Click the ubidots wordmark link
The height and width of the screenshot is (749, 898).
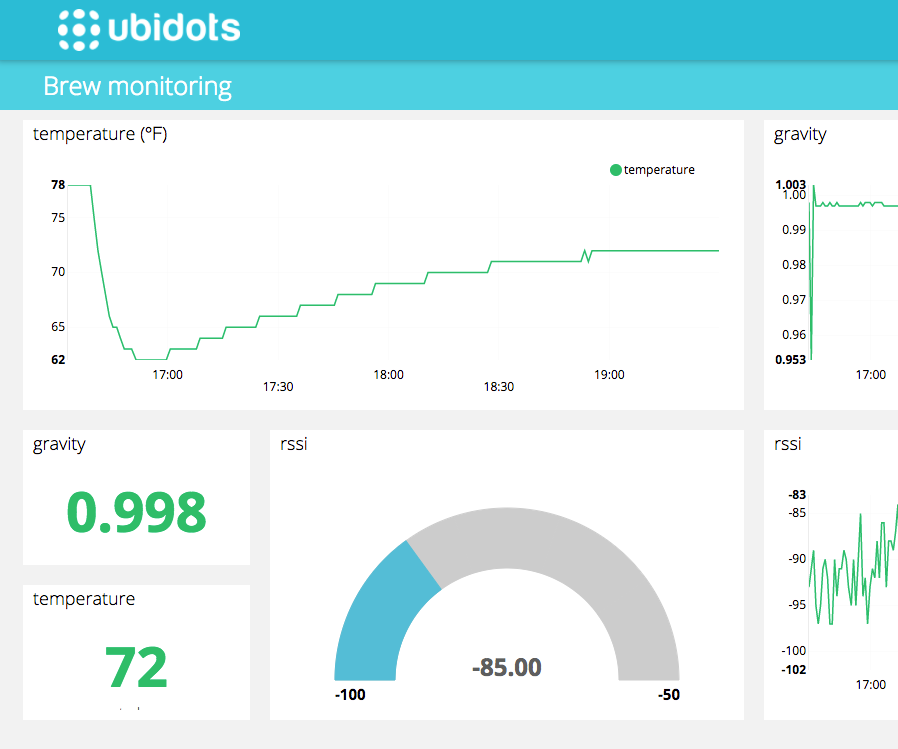(170, 29)
